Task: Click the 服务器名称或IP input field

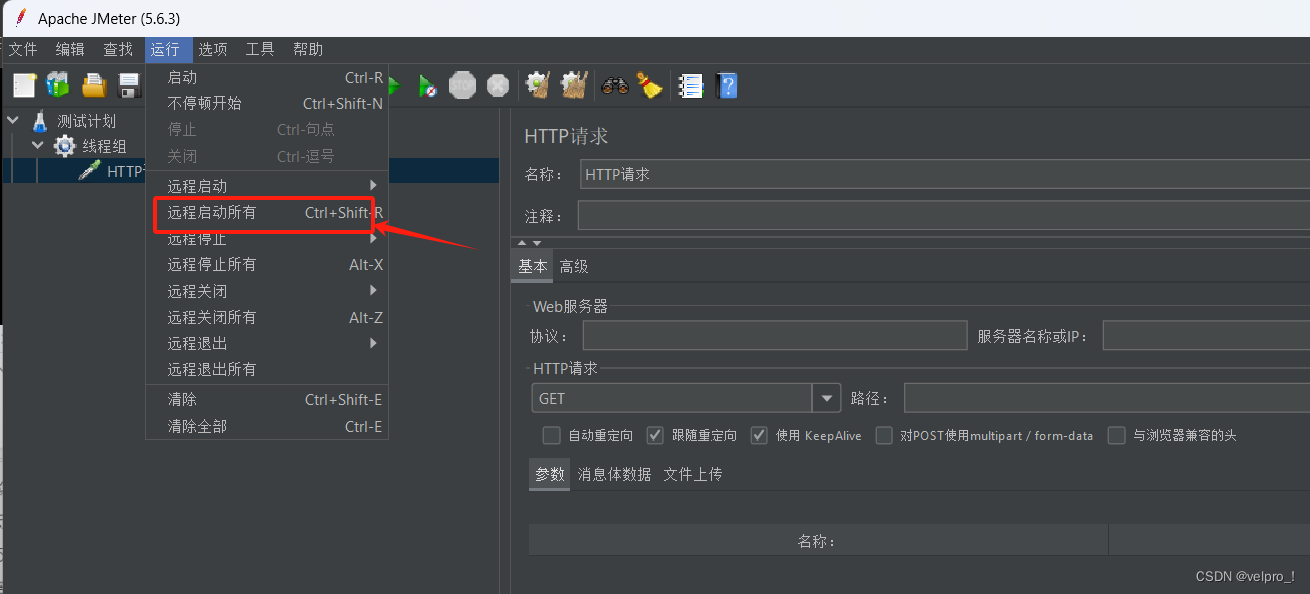Action: 1206,336
